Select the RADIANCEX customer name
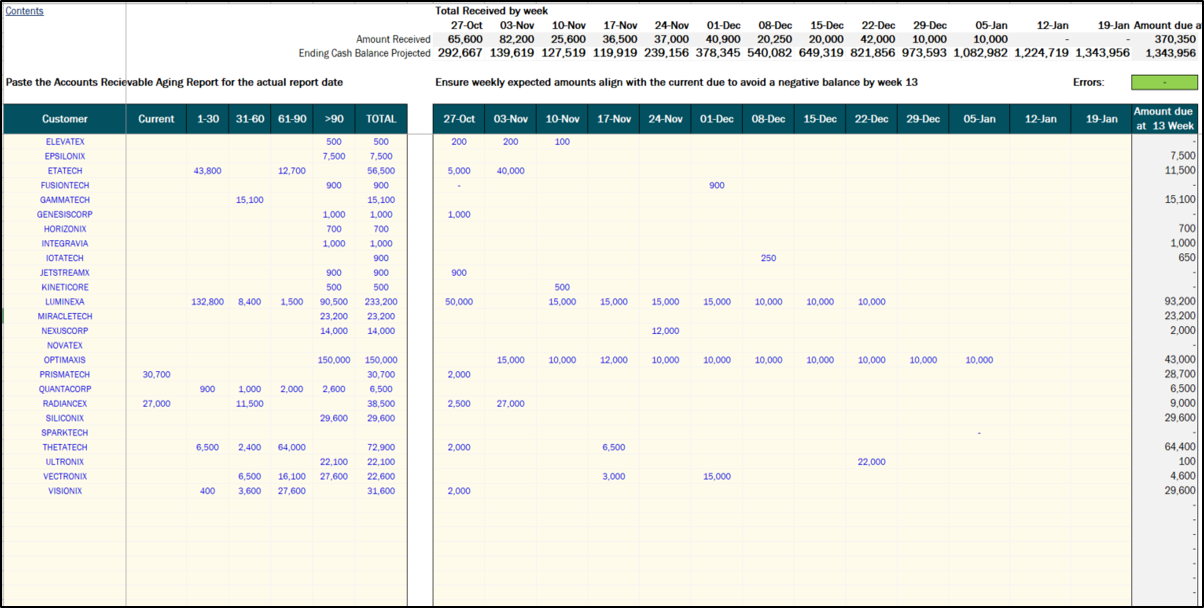This screenshot has height=608, width=1204. click(65, 403)
